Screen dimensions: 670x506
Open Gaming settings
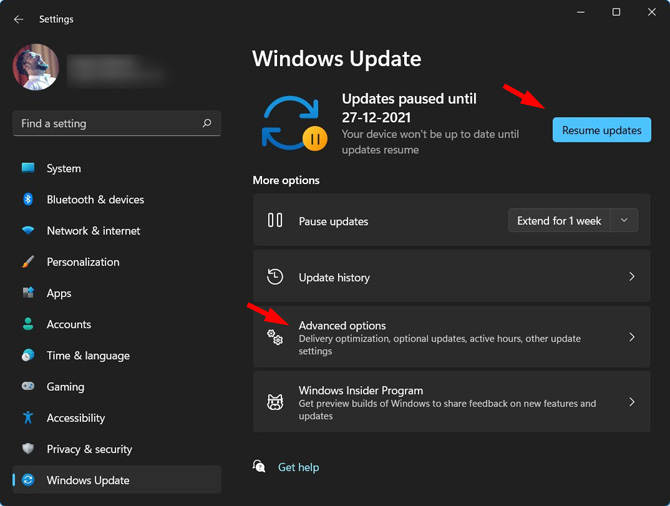point(117,387)
